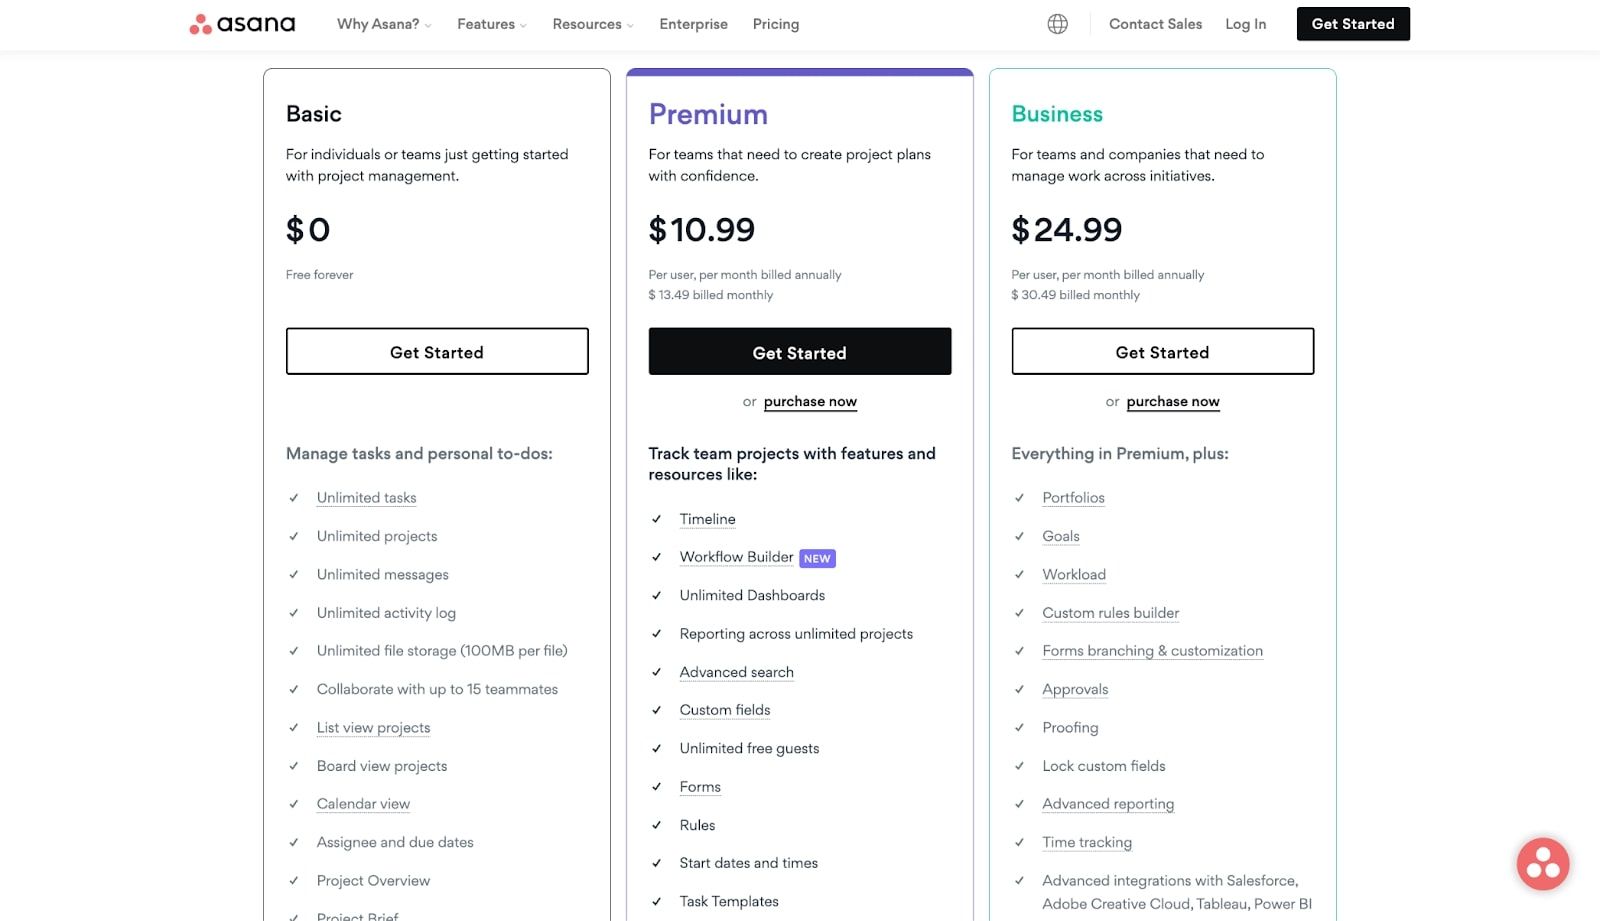Click Get Started under the Basic plan
Image resolution: width=1600 pixels, height=921 pixels.
tap(437, 352)
